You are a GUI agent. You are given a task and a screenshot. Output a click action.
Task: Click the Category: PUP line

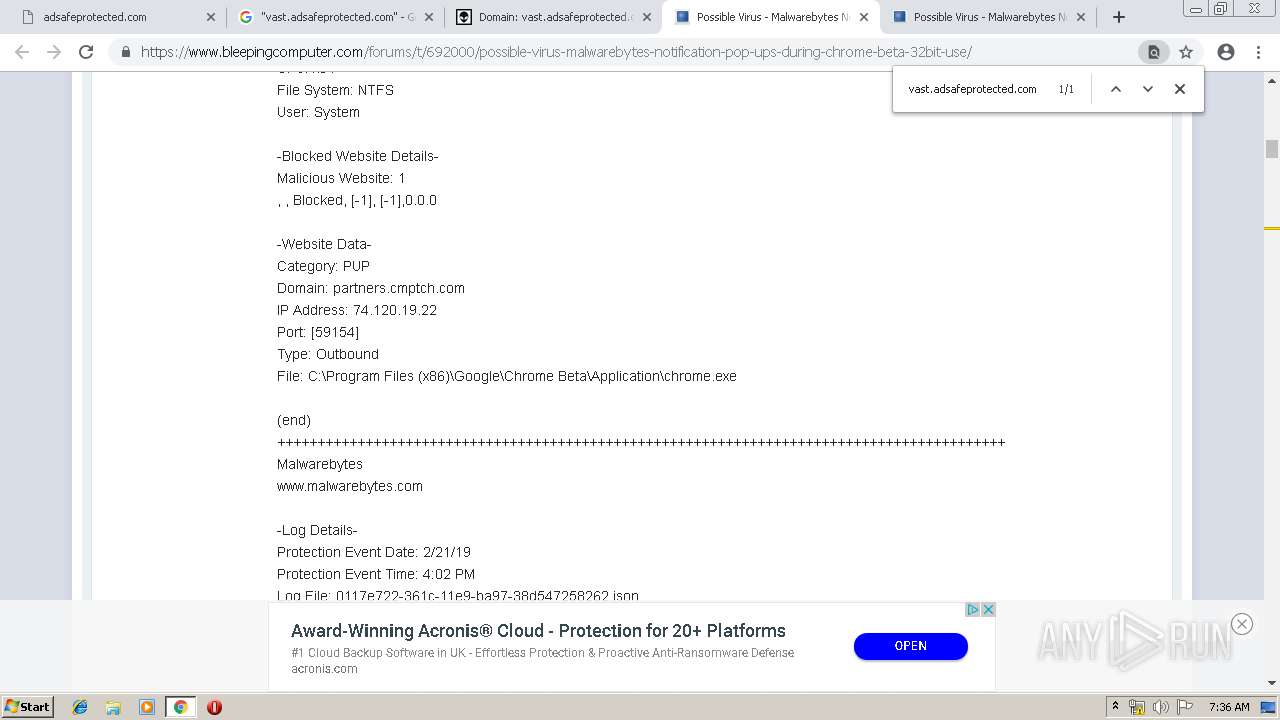coord(323,266)
